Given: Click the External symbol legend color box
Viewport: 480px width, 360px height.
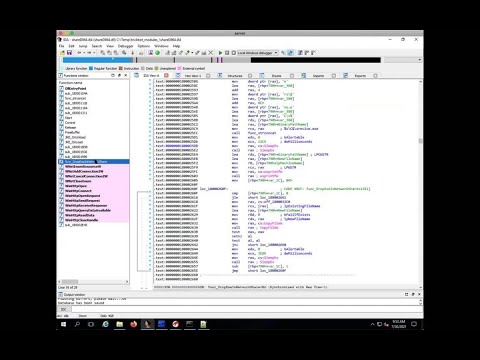Looking at the screenshot, I should click(179, 68).
